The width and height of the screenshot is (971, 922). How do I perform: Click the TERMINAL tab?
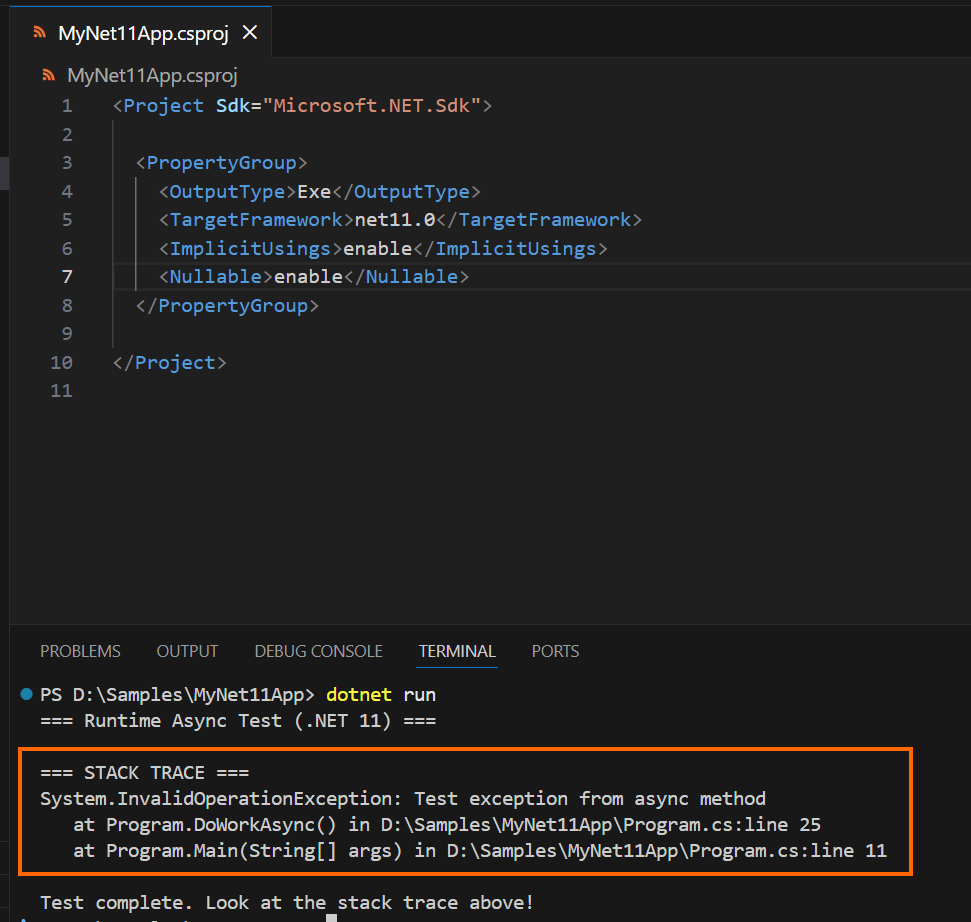[456, 651]
